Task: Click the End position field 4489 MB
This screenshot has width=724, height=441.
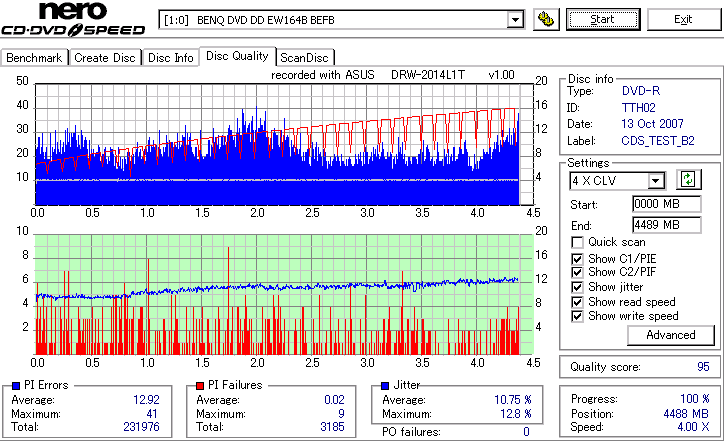Action: pyautogui.click(x=666, y=225)
